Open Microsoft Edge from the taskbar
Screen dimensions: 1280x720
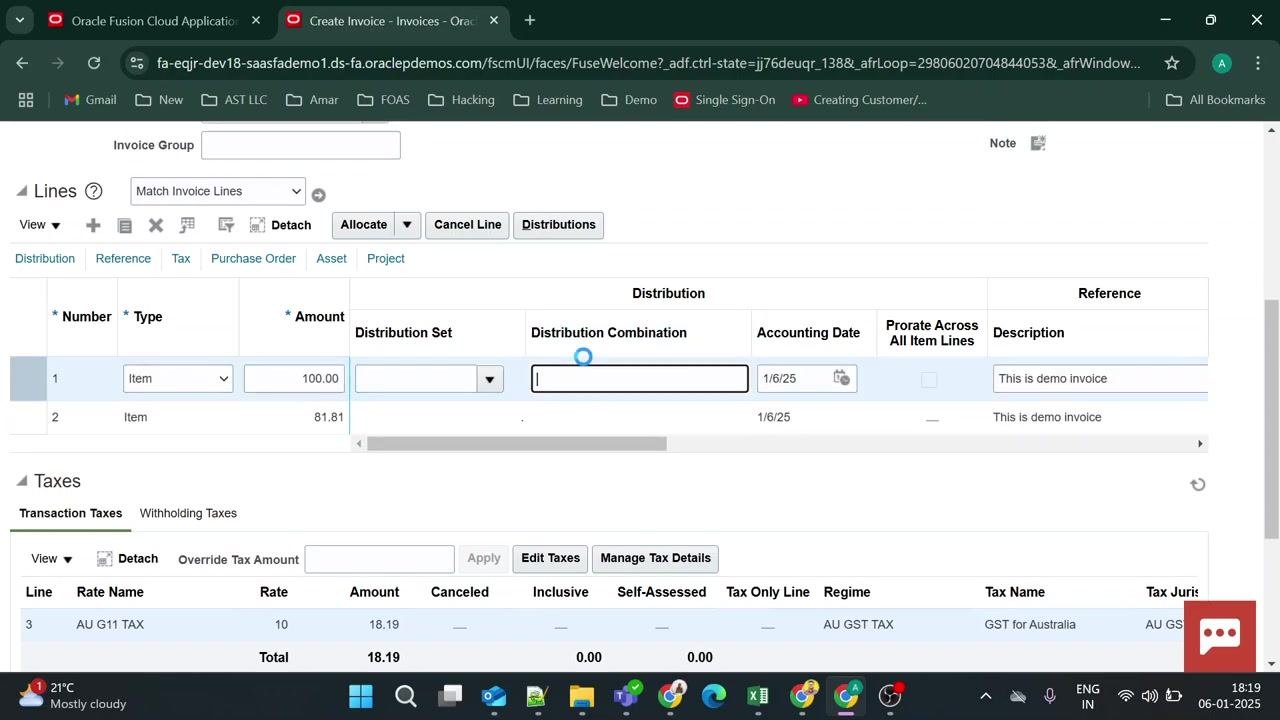pos(713,696)
